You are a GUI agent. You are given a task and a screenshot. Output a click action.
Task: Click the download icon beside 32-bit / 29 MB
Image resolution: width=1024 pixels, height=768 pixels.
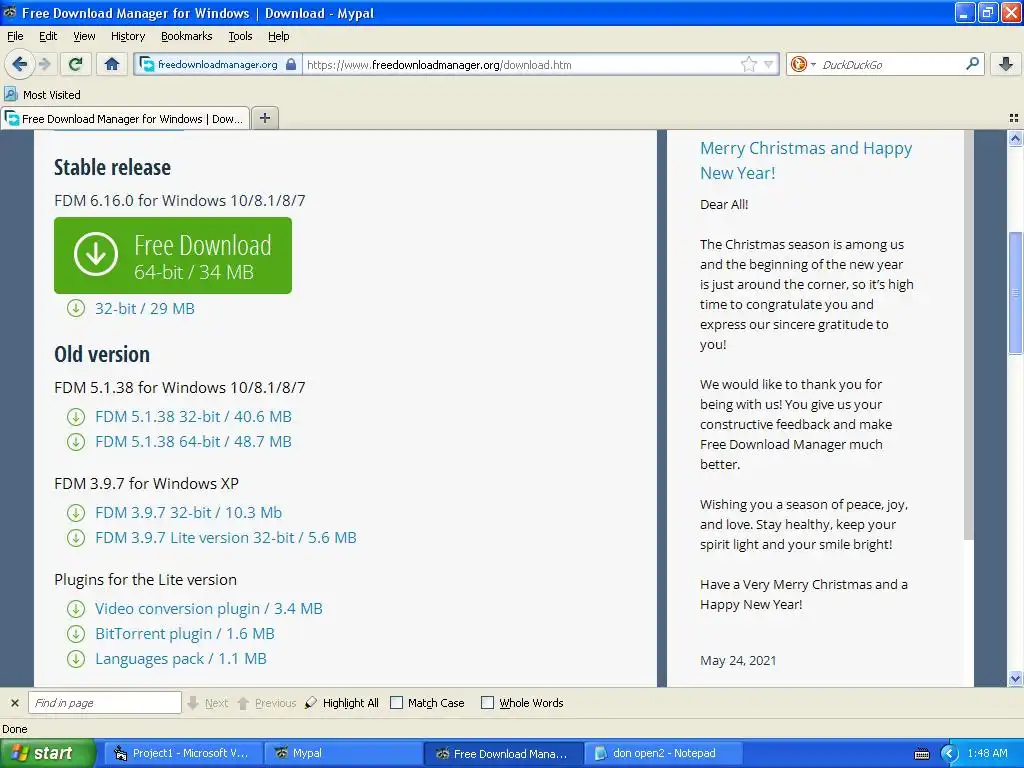click(76, 308)
